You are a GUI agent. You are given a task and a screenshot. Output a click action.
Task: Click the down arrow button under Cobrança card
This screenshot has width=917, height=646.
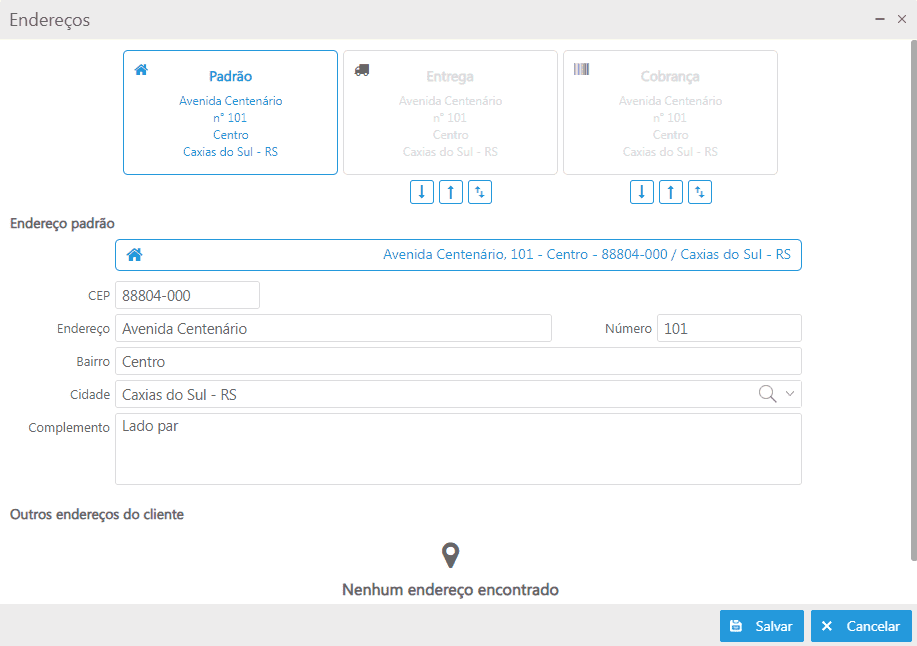pos(642,192)
